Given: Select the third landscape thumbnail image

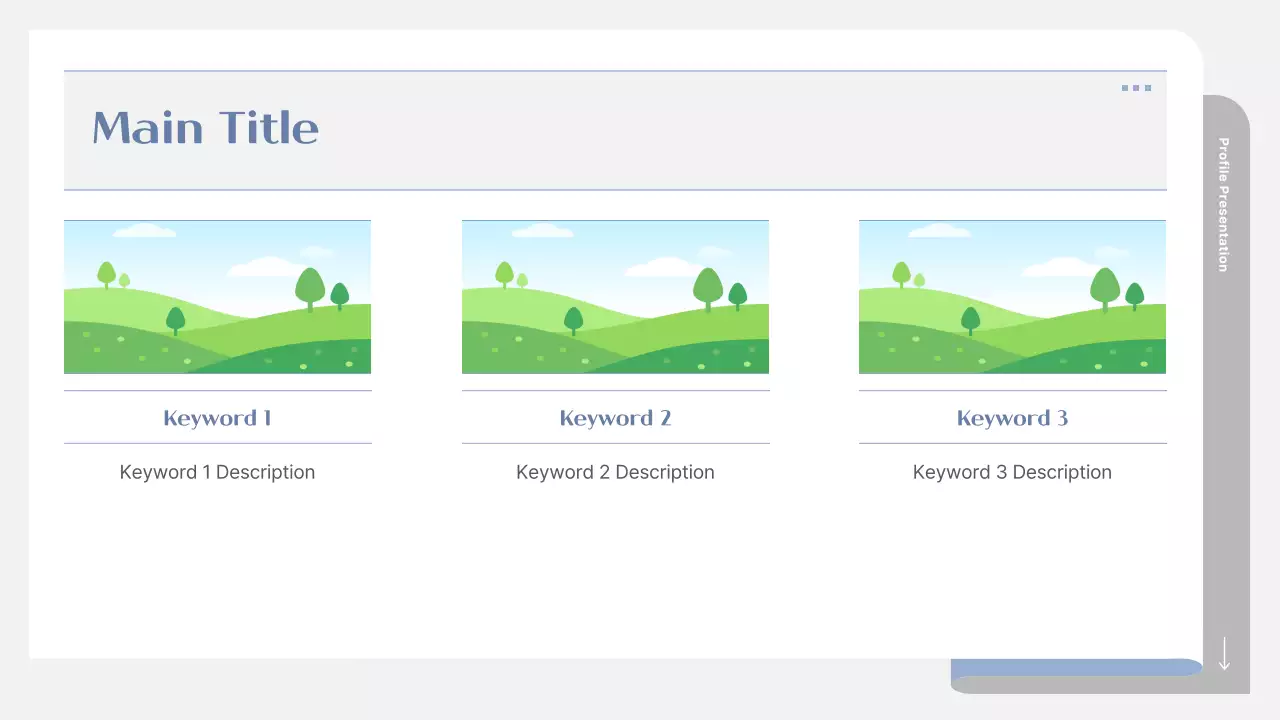Looking at the screenshot, I should point(1012,297).
